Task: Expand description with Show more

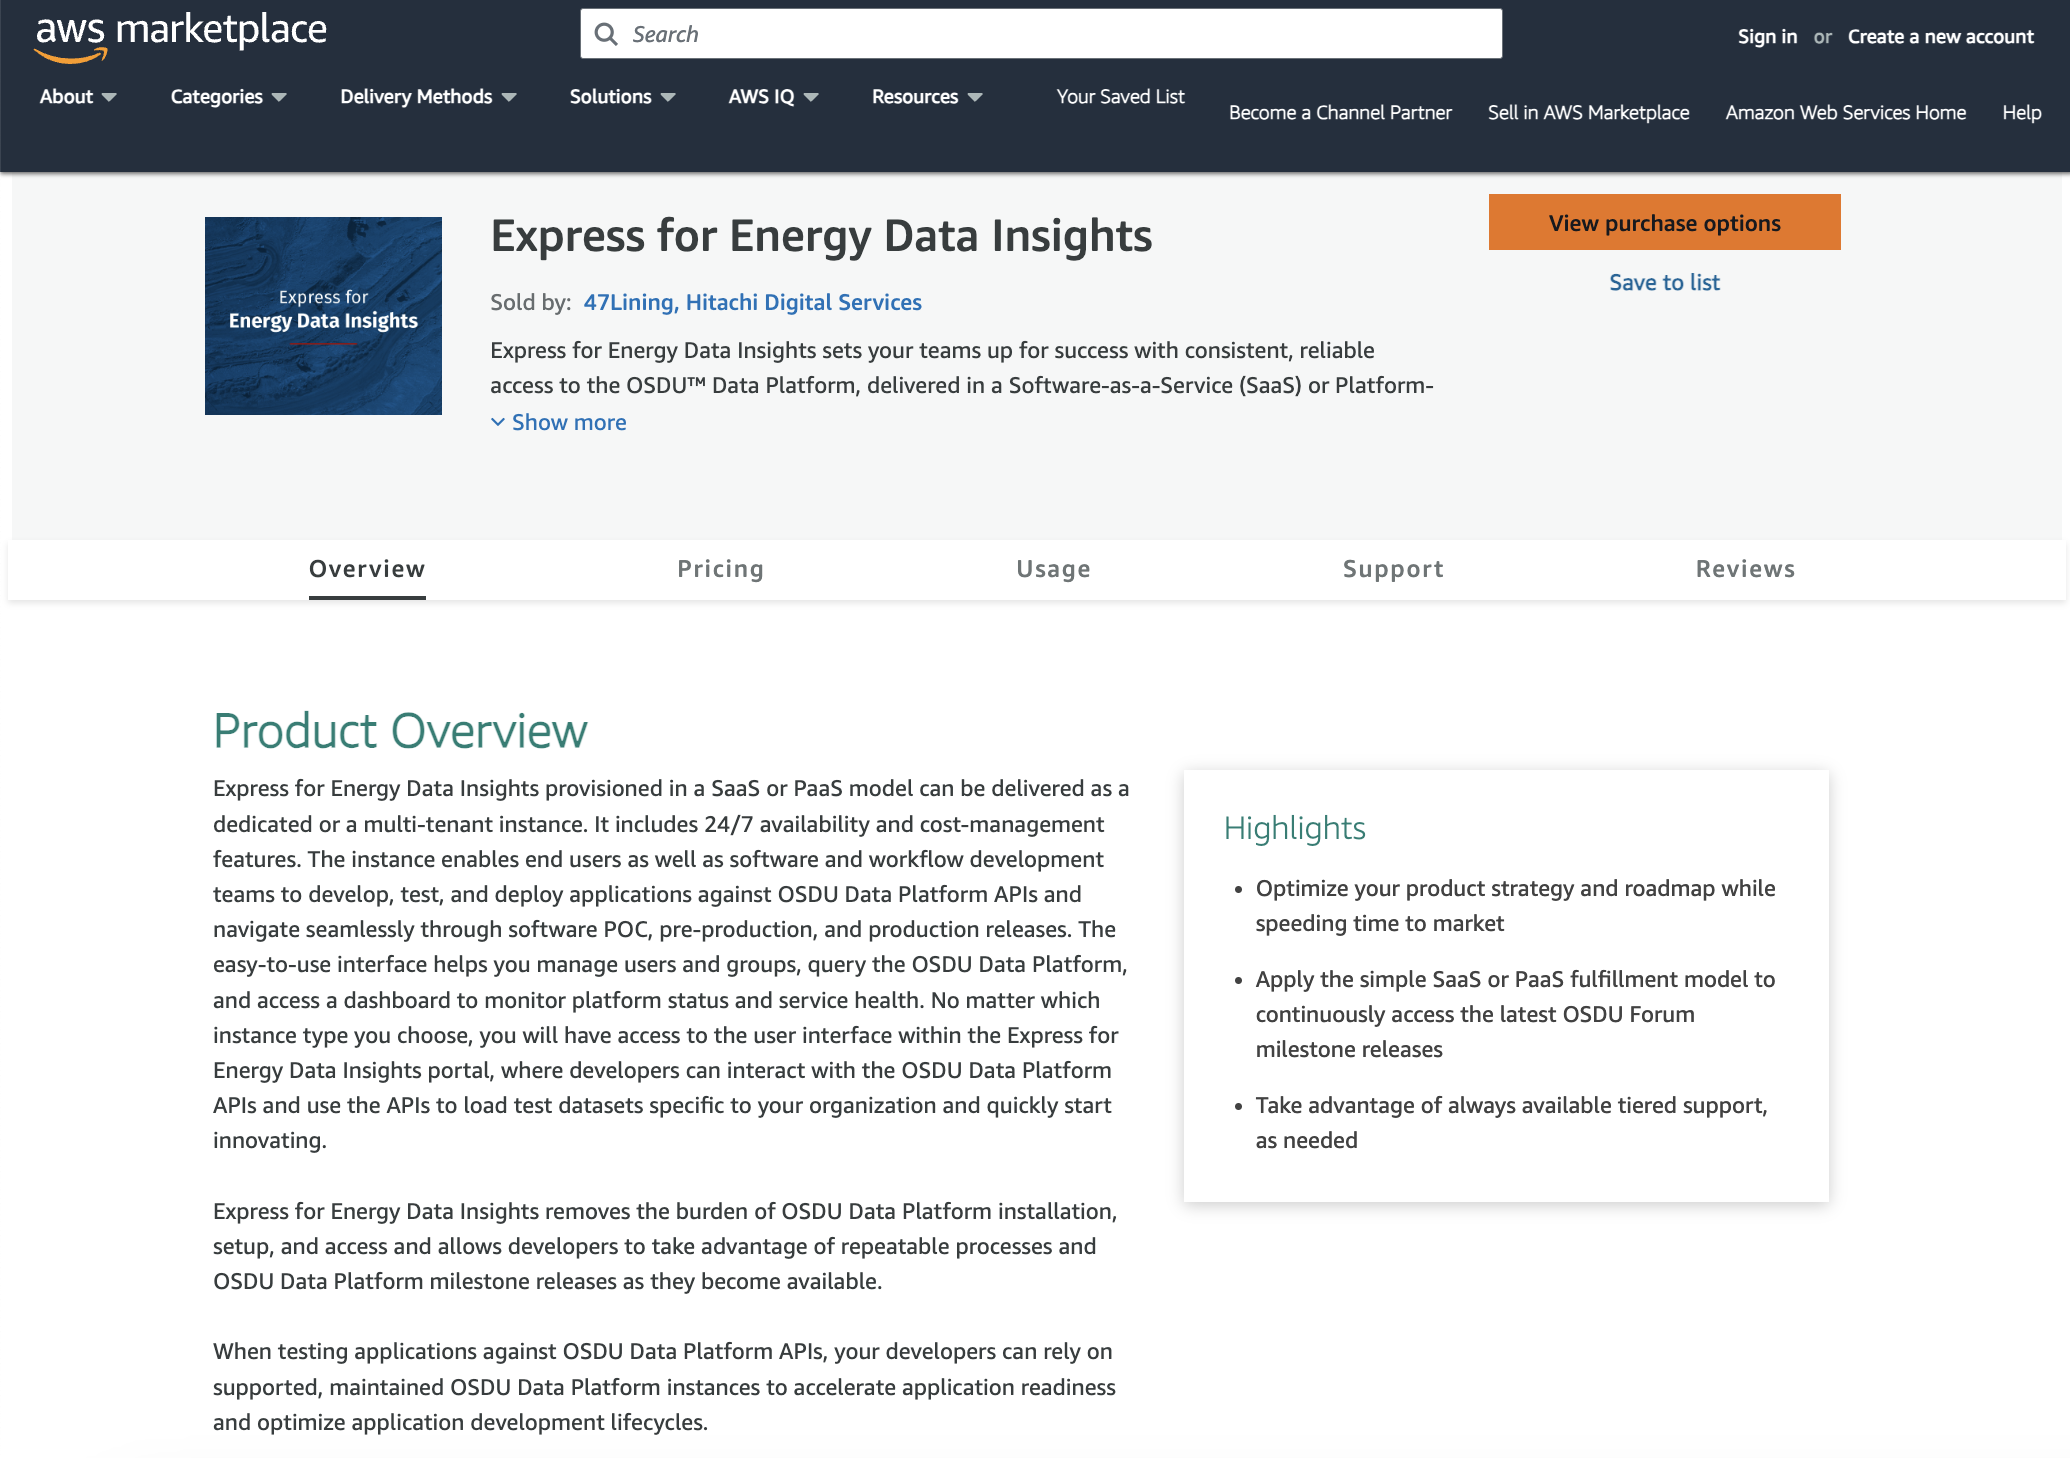Action: pyautogui.click(x=559, y=422)
